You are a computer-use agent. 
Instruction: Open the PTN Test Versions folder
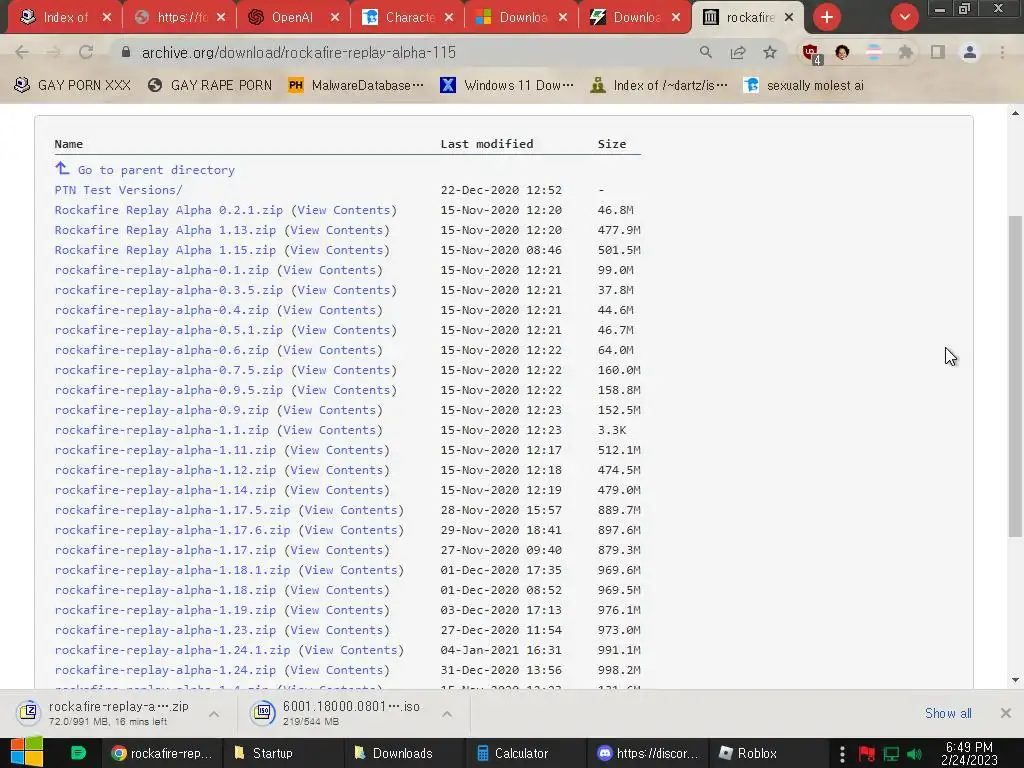point(118,190)
